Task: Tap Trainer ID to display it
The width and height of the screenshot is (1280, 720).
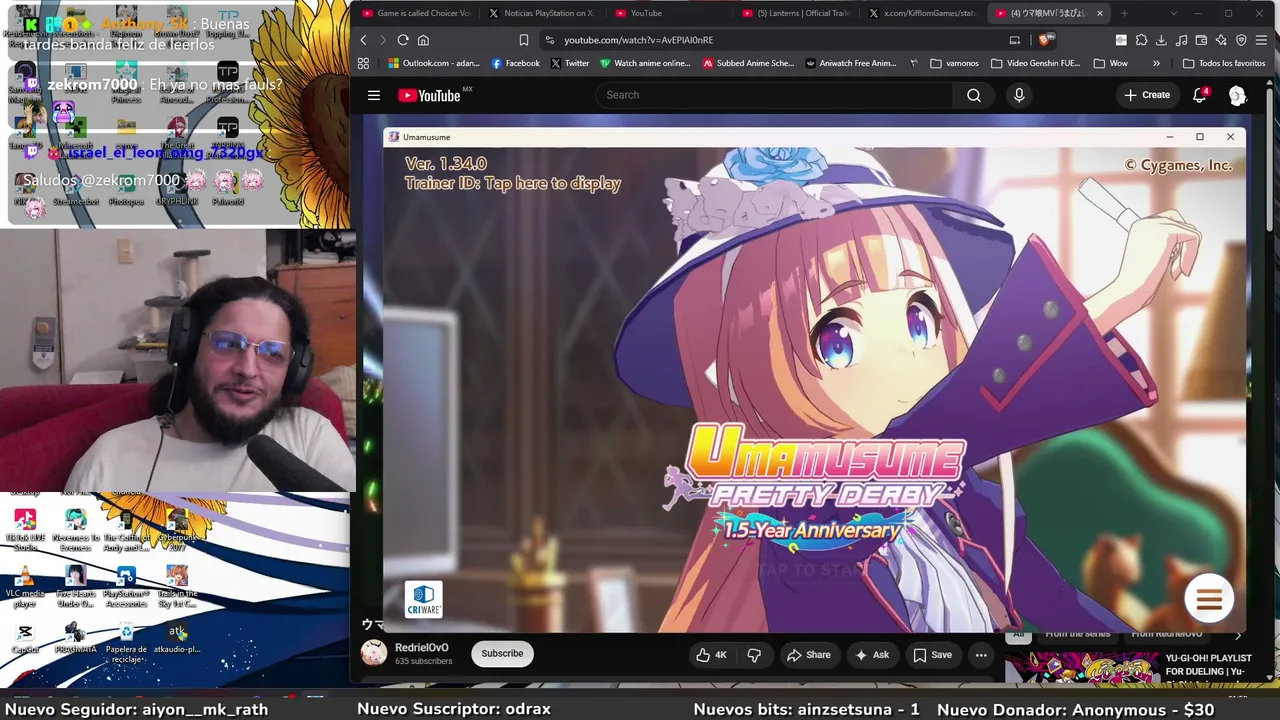Action: 513,184
